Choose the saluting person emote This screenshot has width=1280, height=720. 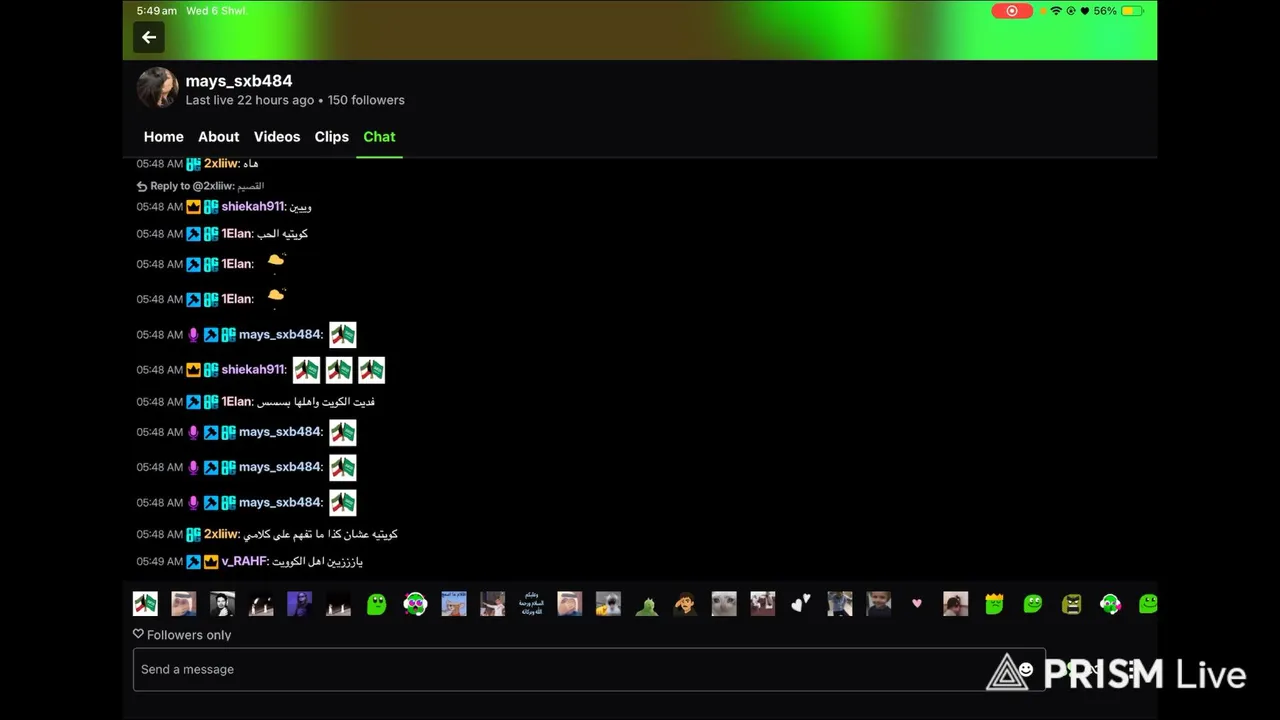[x=685, y=604]
